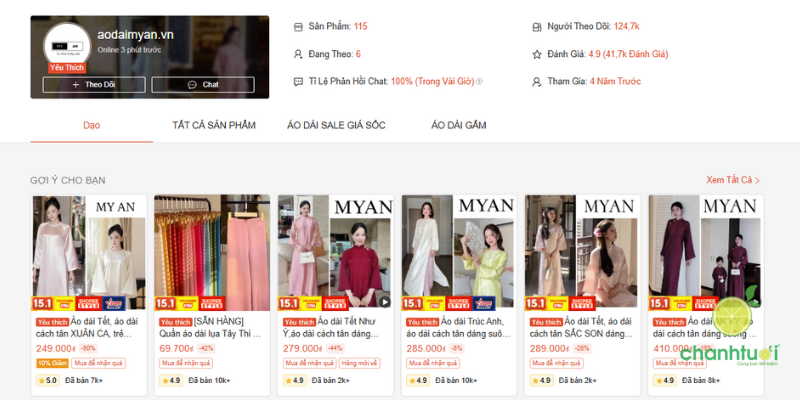
Task: Open the XUÂN CA áo dài product thumbnail
Action: [89, 252]
